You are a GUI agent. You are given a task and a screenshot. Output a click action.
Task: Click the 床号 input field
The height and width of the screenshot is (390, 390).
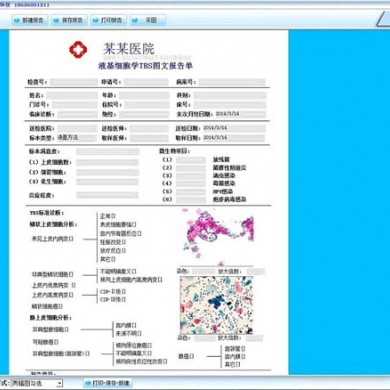coord(230,105)
